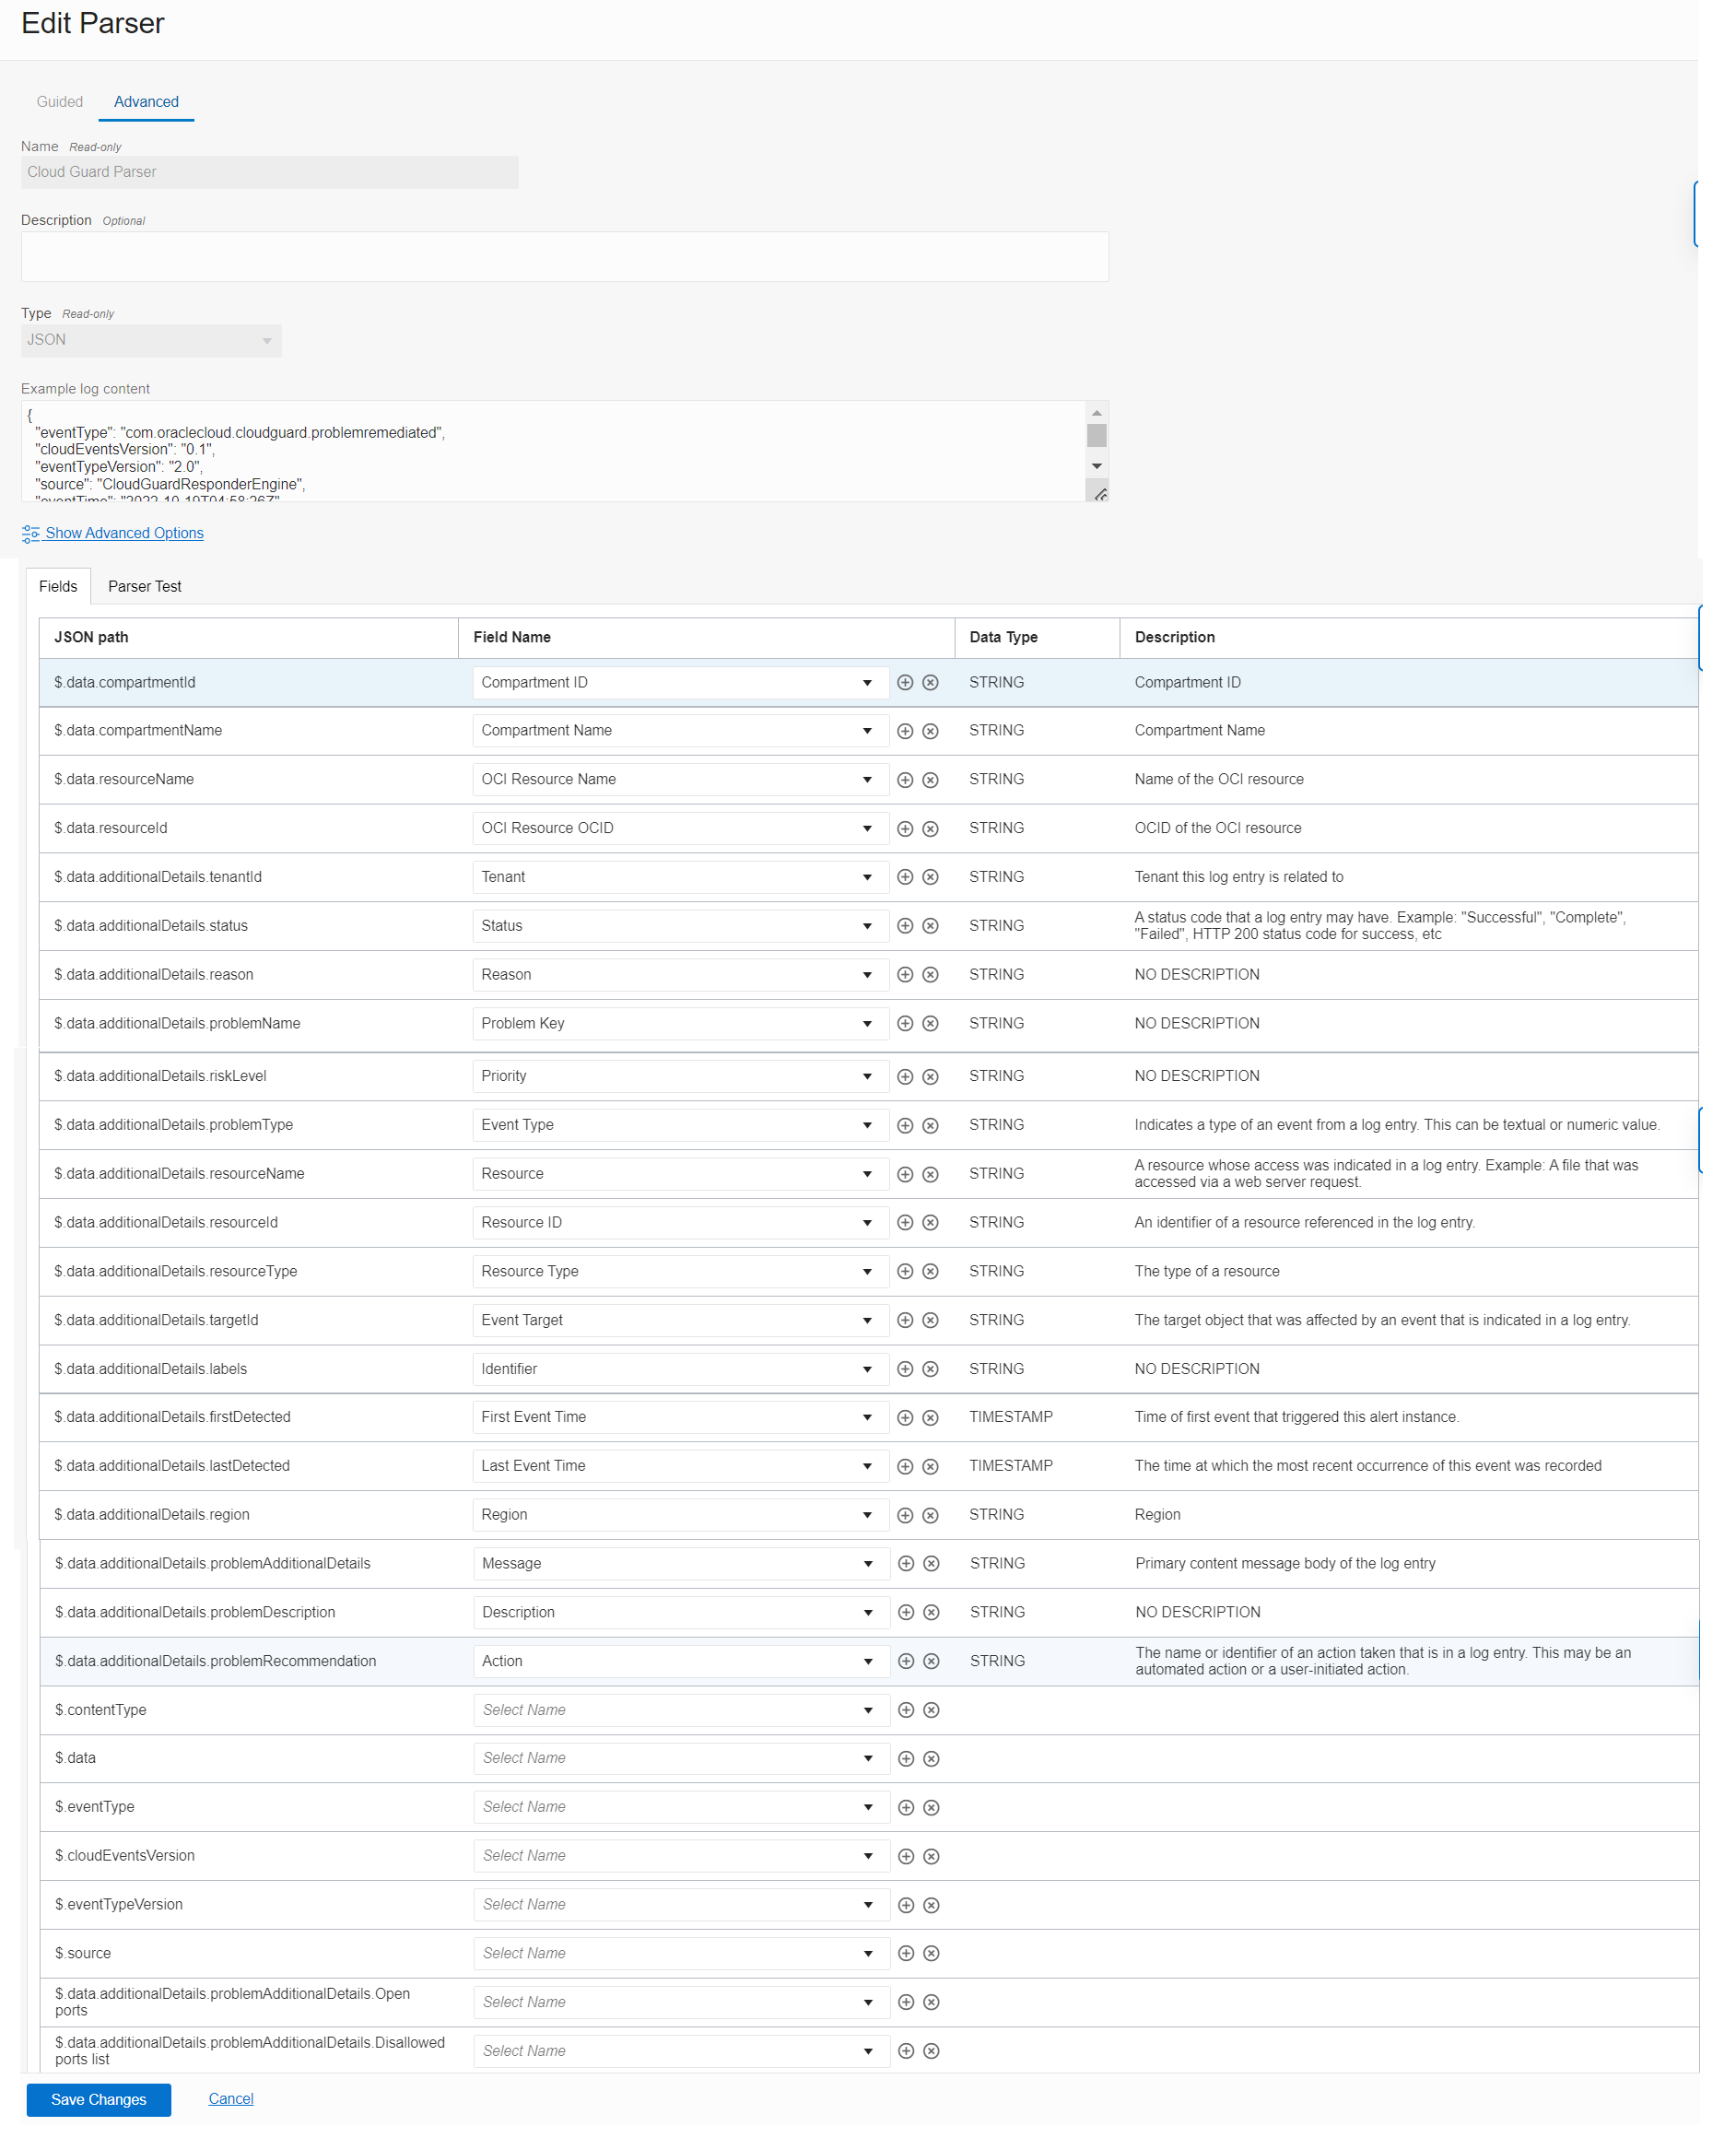Screen dimensions: 1736x2138
Task: Remove the Status field mapping
Action: tap(931, 925)
